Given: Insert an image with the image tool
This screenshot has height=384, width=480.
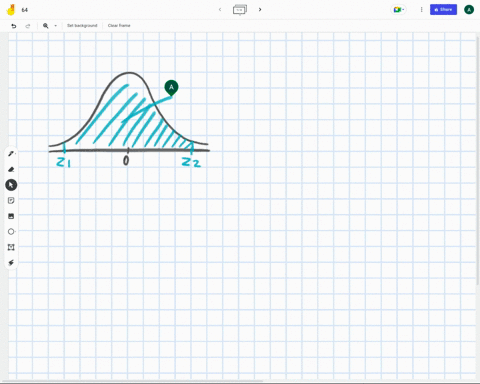Looking at the screenshot, I should tap(11, 216).
